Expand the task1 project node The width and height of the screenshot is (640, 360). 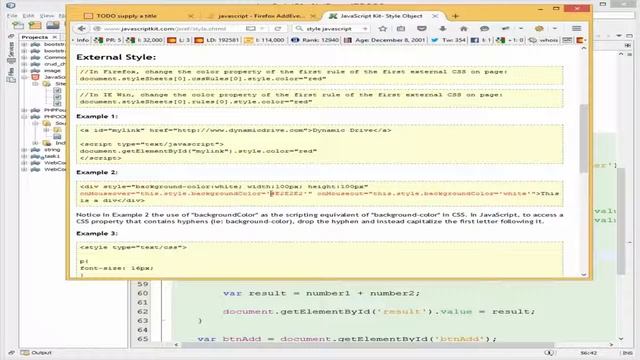click(x=24, y=156)
